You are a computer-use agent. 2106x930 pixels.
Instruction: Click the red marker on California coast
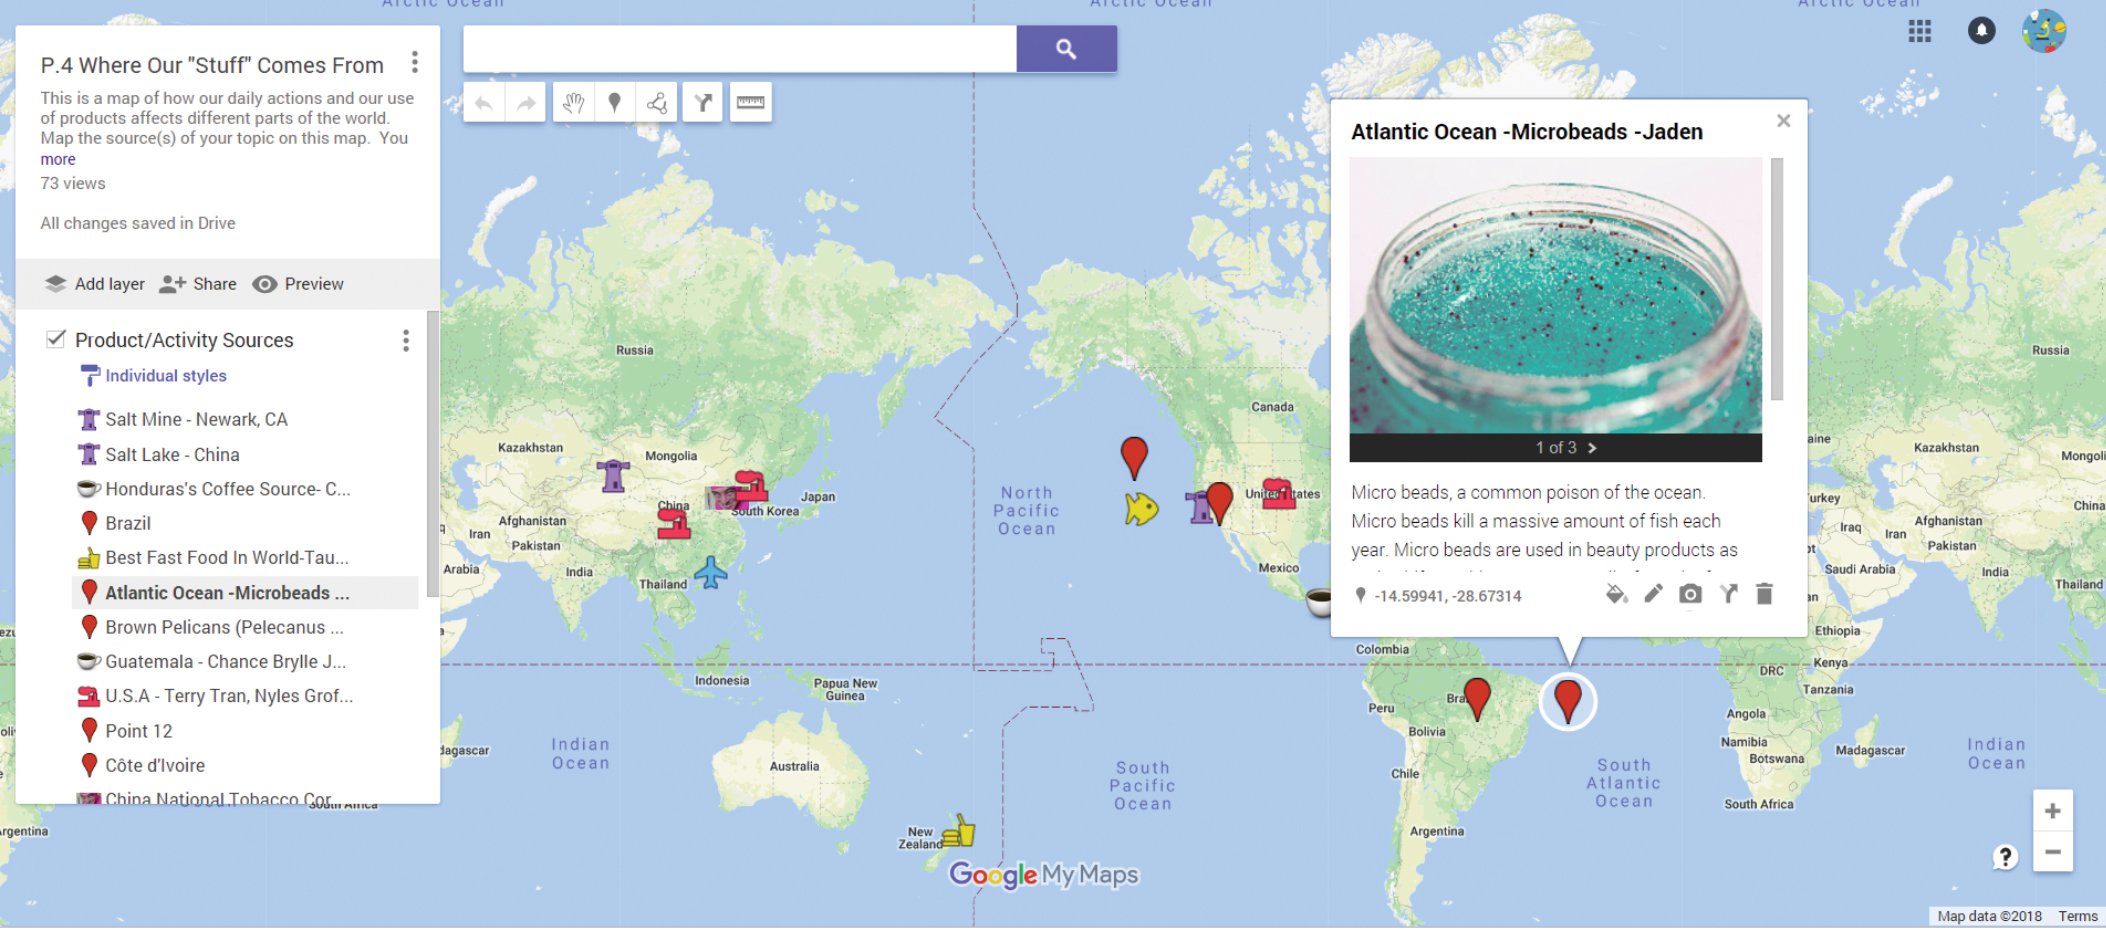[1219, 502]
